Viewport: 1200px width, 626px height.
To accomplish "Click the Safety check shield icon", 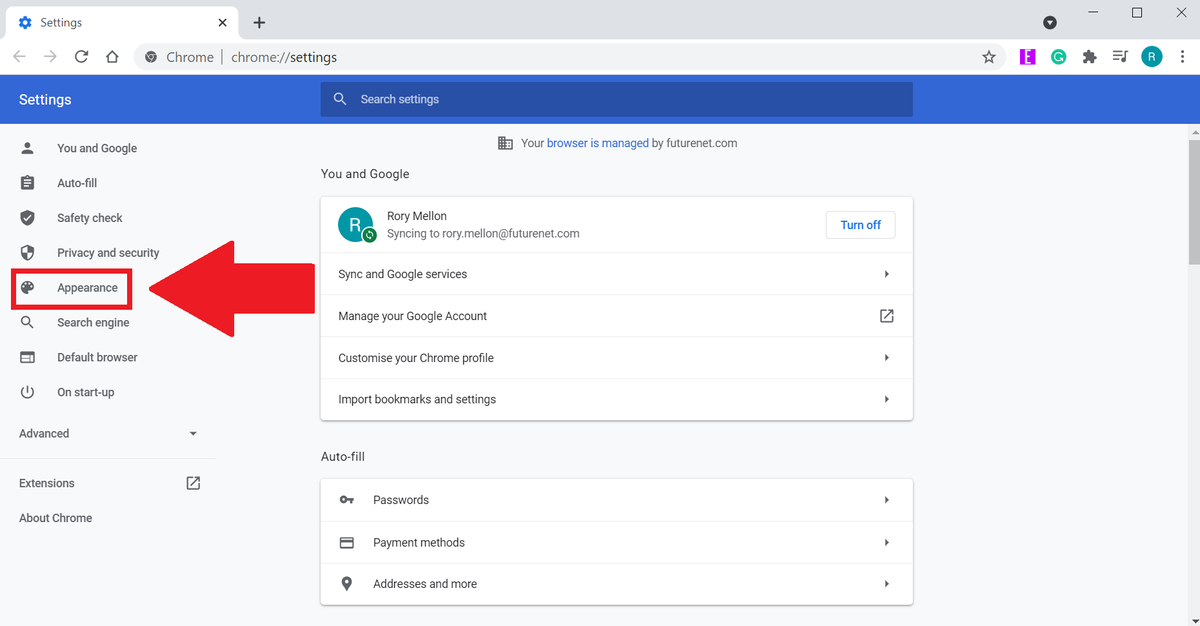I will tap(27, 217).
